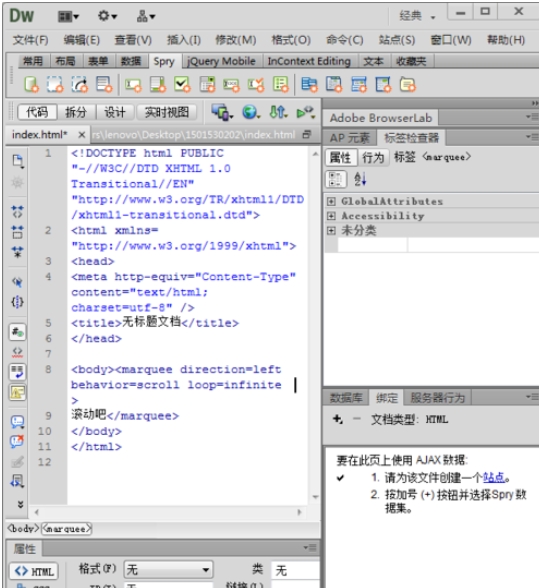Sort attributes alphabetically with A-Z icon
The height and width of the screenshot is (588, 539).
pyautogui.click(x=360, y=179)
